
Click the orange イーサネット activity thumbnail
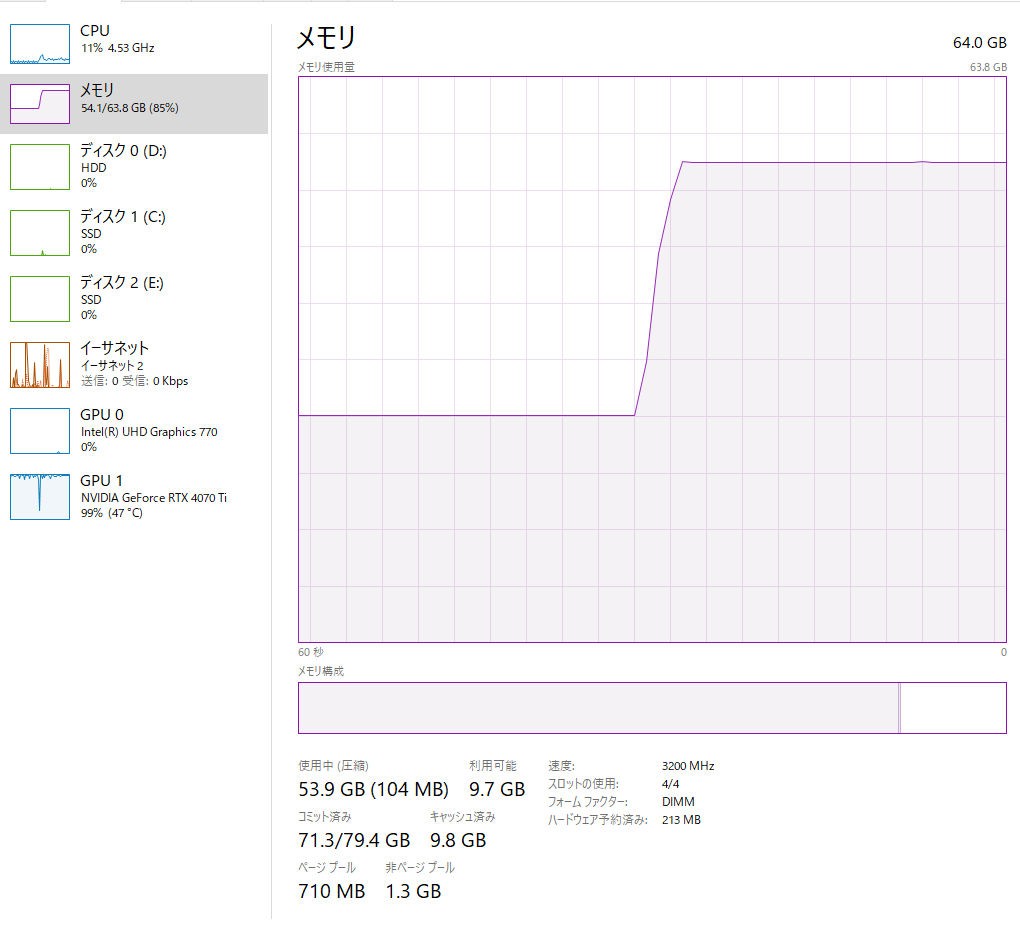point(40,364)
